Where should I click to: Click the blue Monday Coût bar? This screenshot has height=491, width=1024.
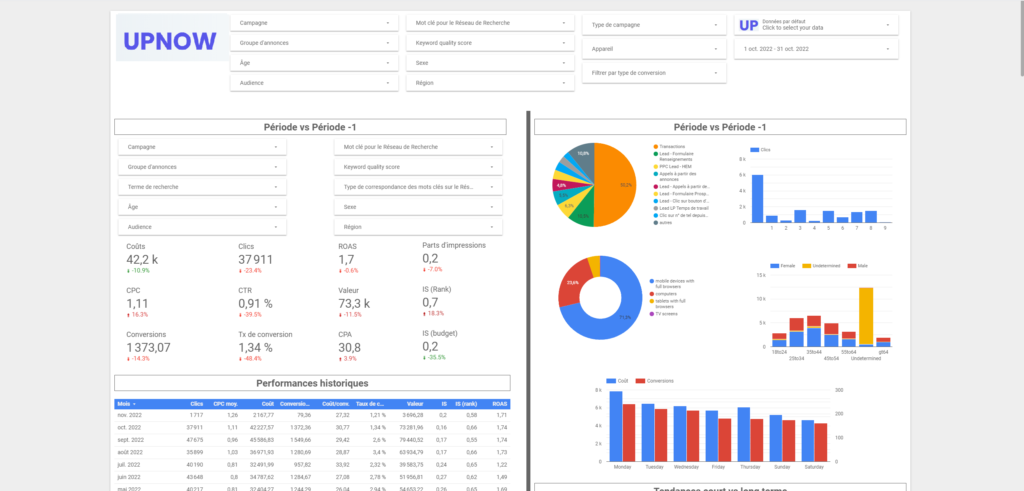(616, 426)
